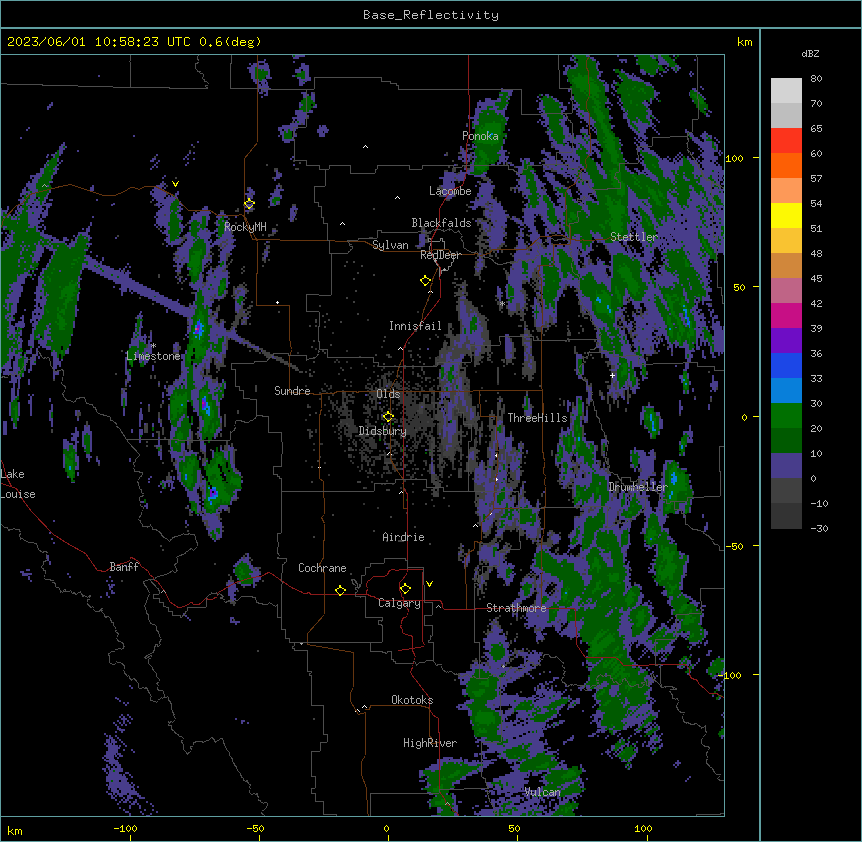Click the Lake Louise label
The width and height of the screenshot is (862, 842).
pos(18,484)
